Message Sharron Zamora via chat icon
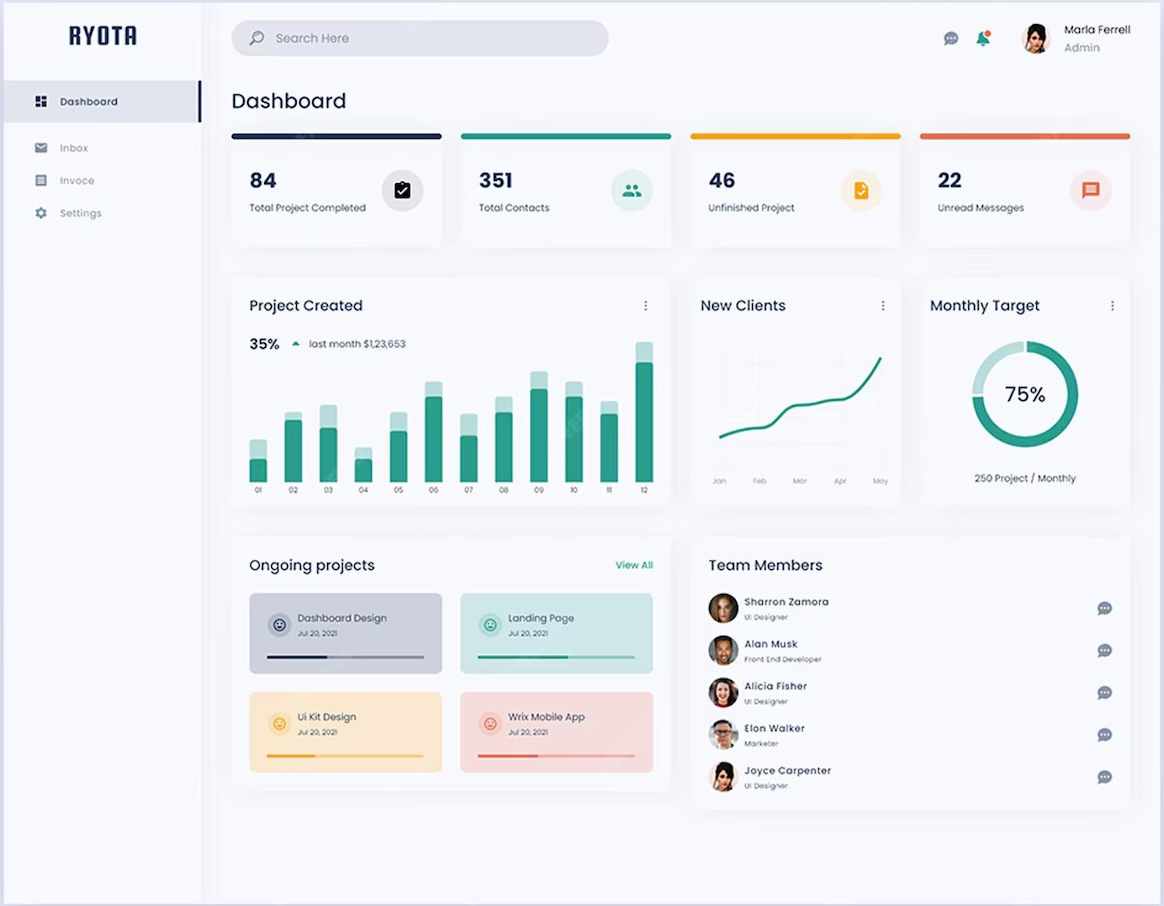The width and height of the screenshot is (1164, 906). pyautogui.click(x=1104, y=608)
